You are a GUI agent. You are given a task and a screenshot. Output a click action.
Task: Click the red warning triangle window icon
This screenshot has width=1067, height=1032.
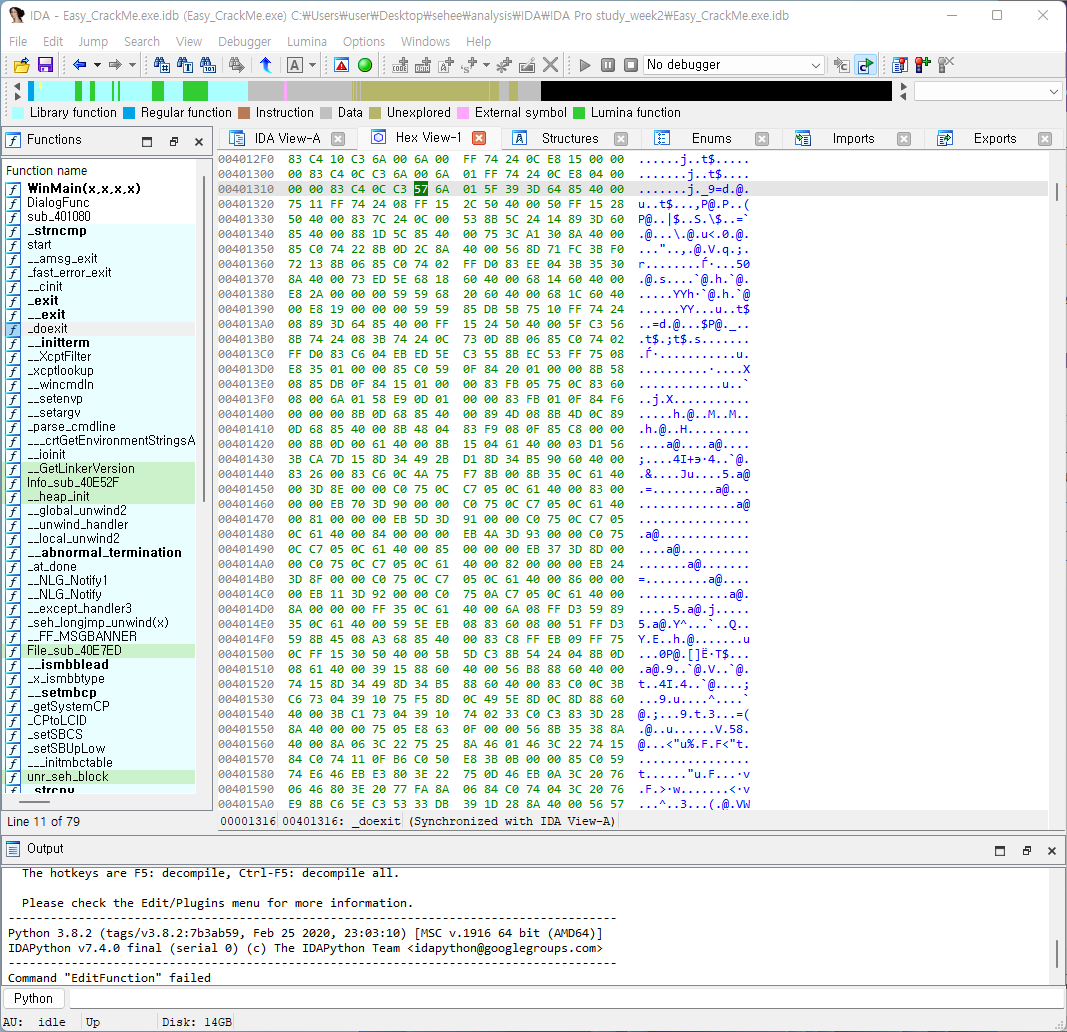click(x=342, y=65)
